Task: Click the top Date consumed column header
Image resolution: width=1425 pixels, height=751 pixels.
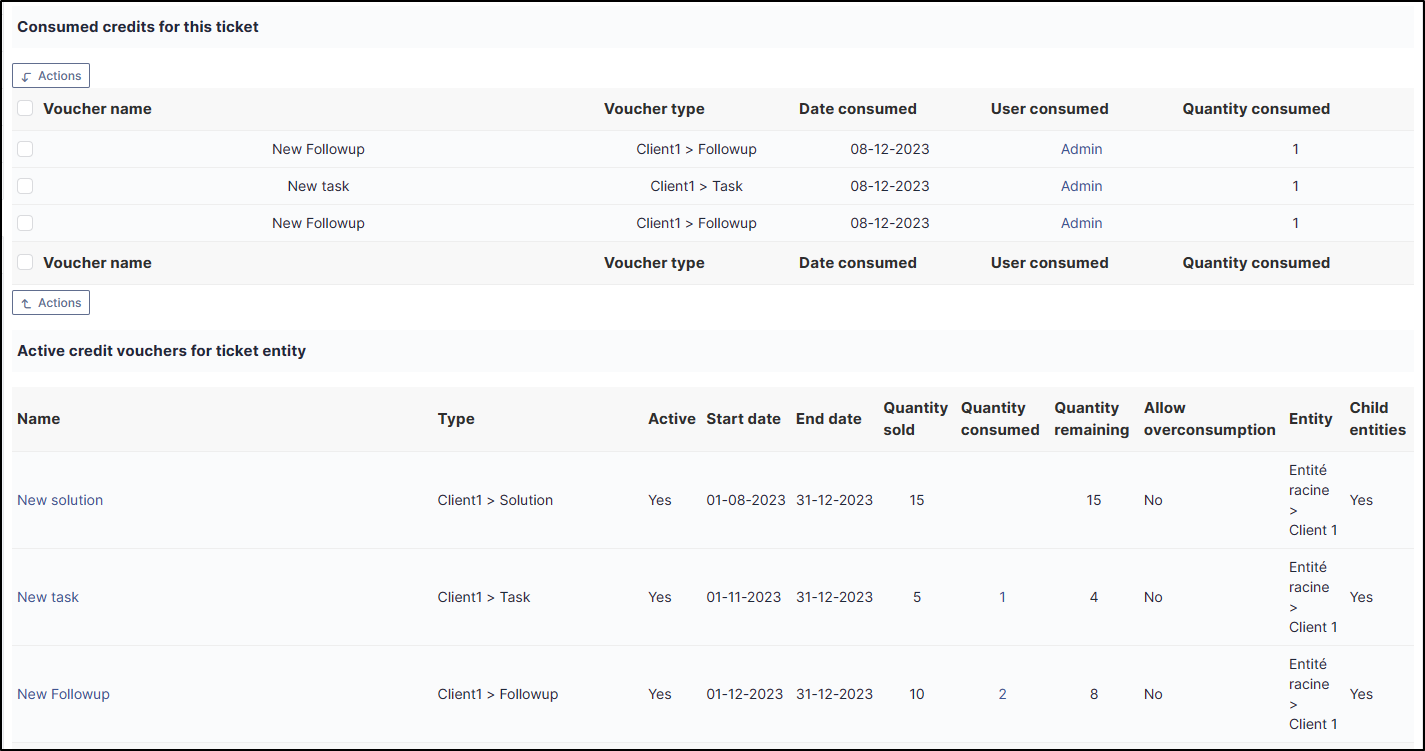Action: tap(857, 109)
